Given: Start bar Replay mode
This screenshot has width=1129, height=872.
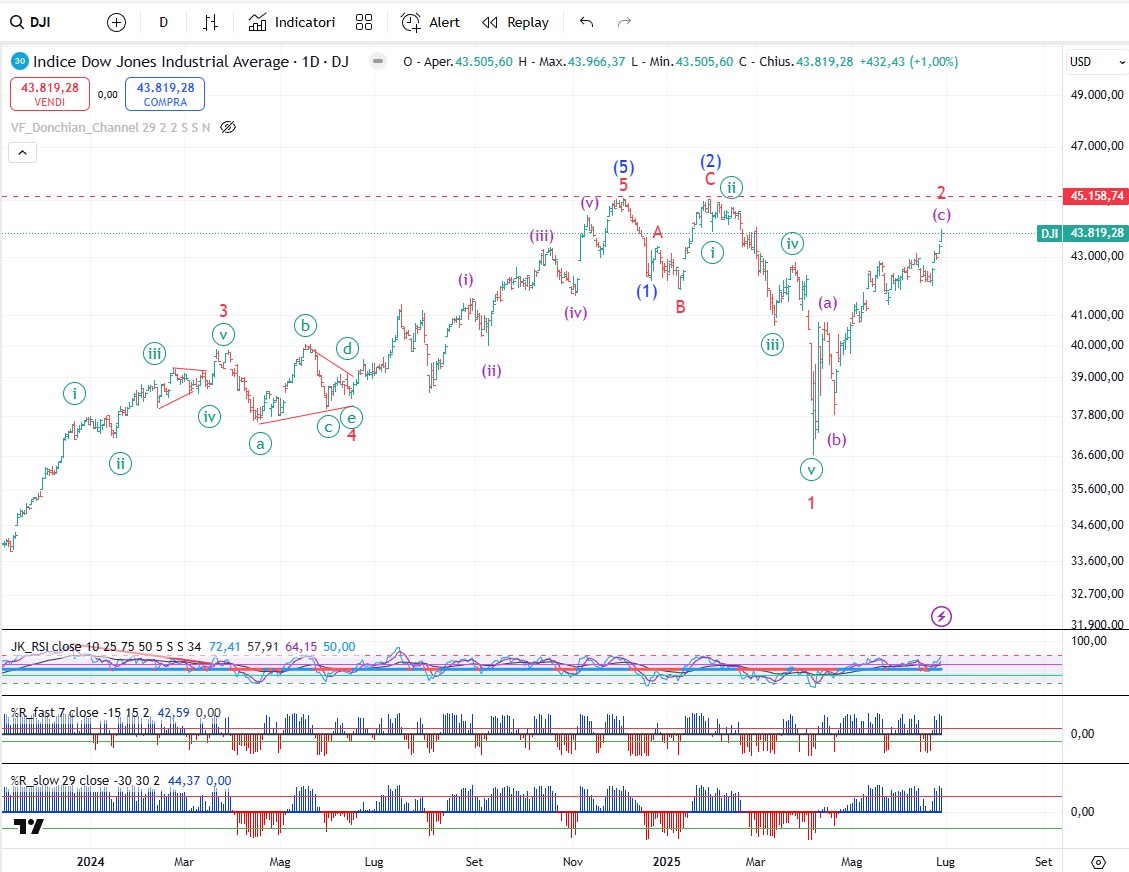Looking at the screenshot, I should (x=516, y=22).
